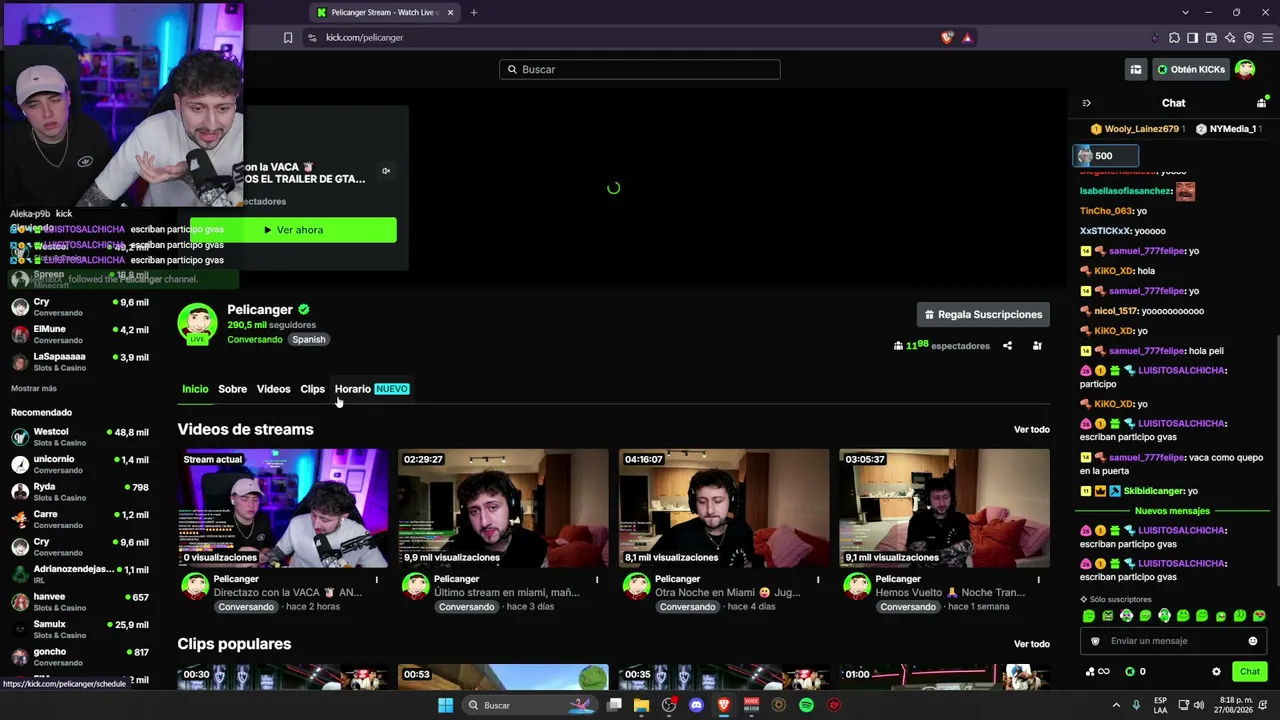Select the Pelicanger Stream browser tab
Screen dimensions: 1280x720
coord(384,12)
